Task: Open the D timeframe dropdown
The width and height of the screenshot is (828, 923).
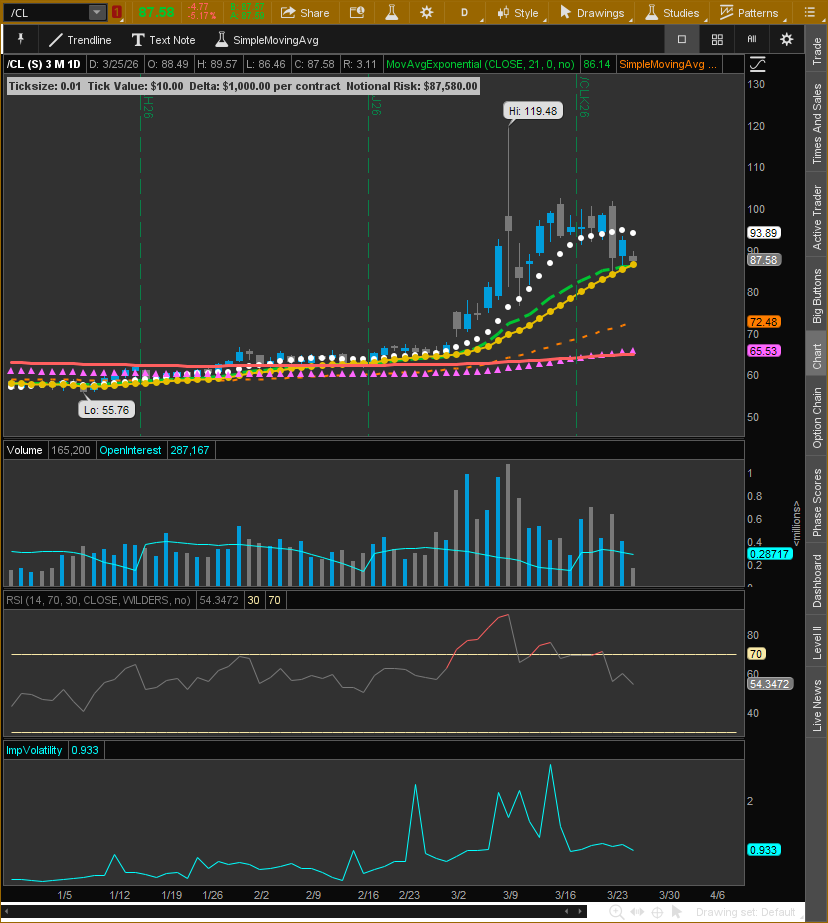Action: 466,12
